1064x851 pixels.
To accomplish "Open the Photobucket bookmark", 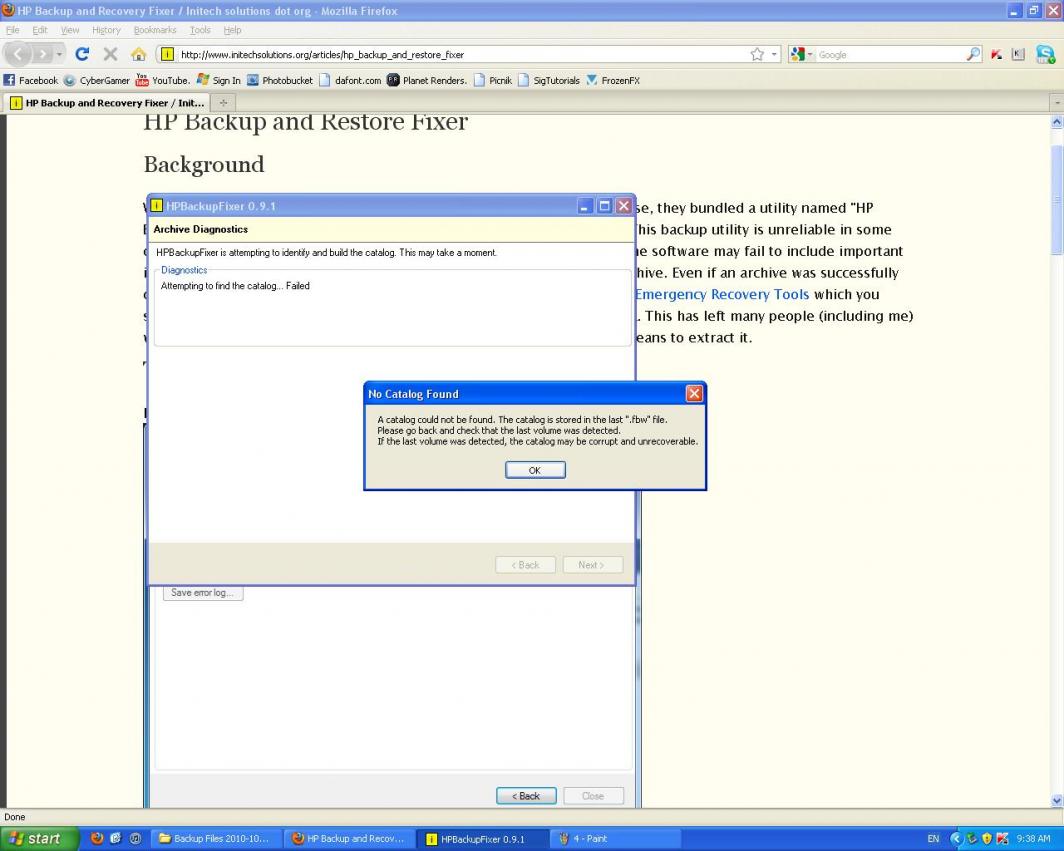I will [280, 80].
